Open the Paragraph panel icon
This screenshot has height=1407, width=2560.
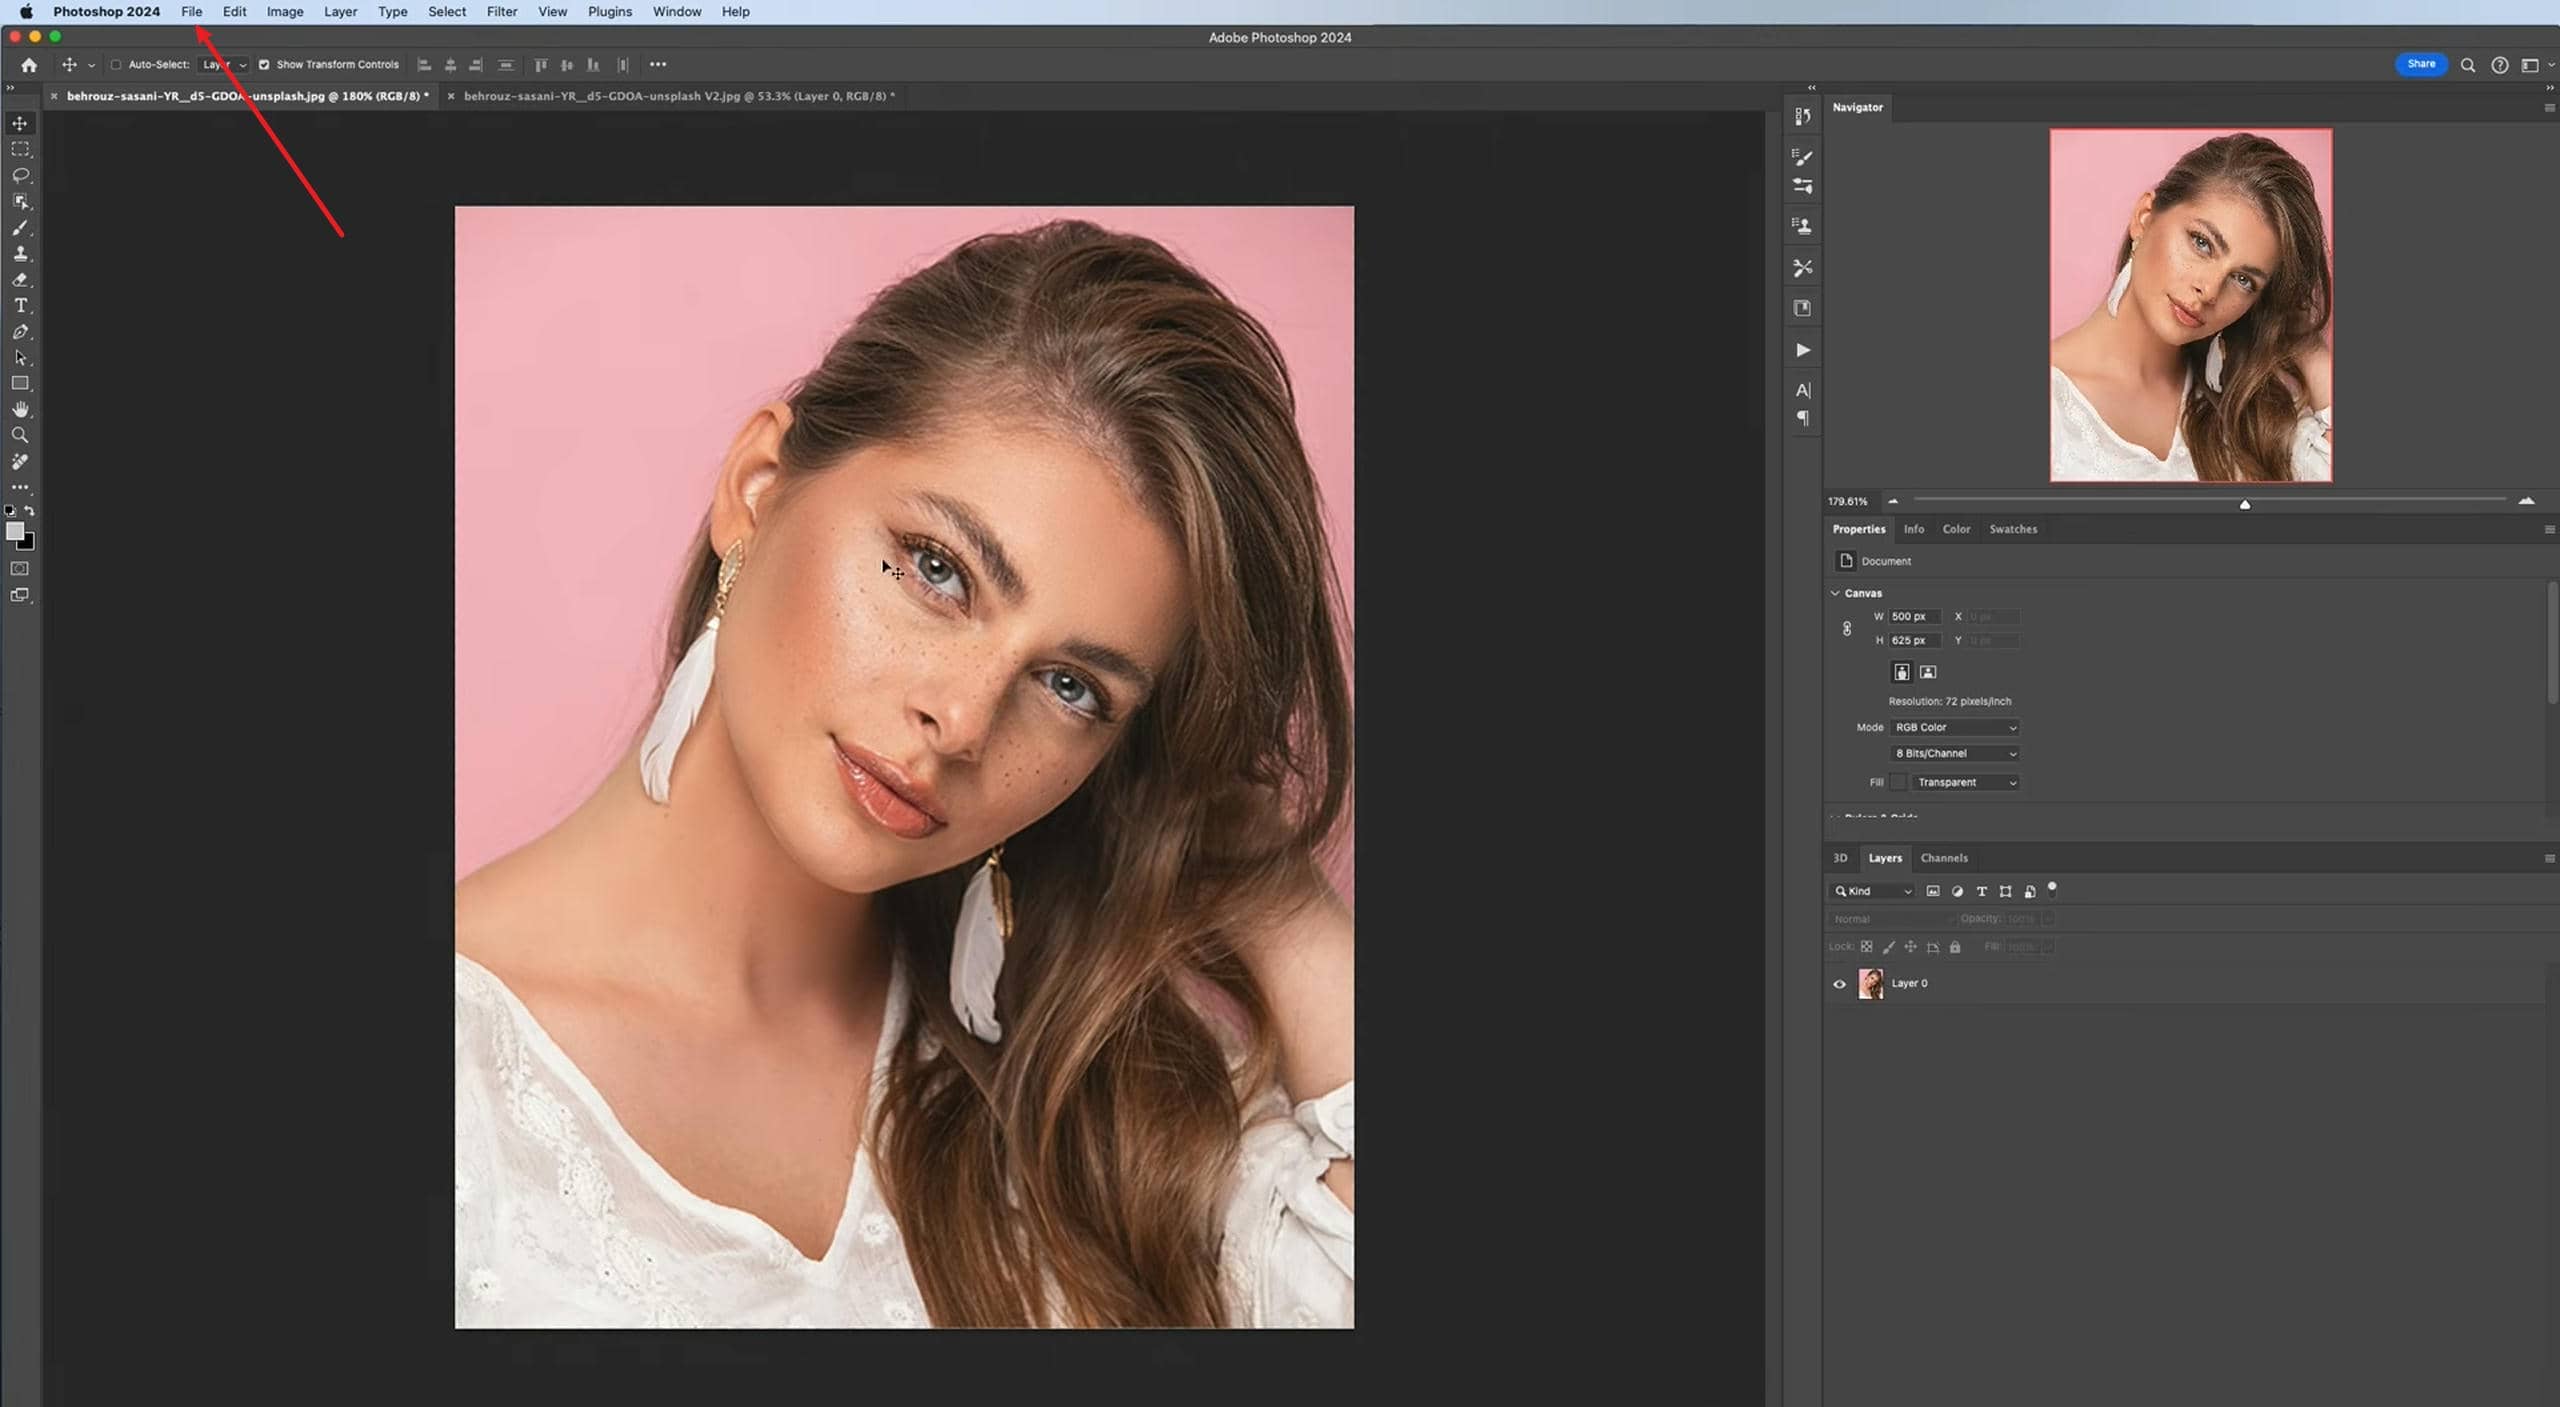1803,418
